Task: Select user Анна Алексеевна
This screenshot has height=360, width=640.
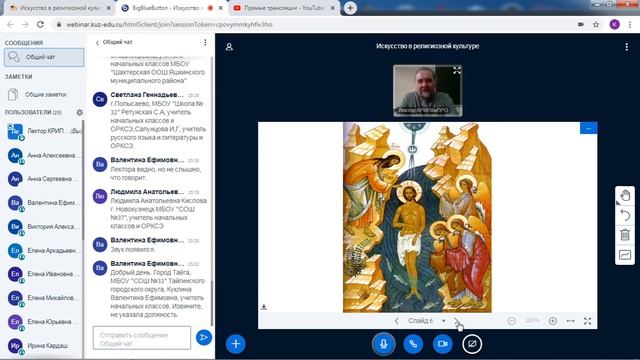Action: [43, 156]
